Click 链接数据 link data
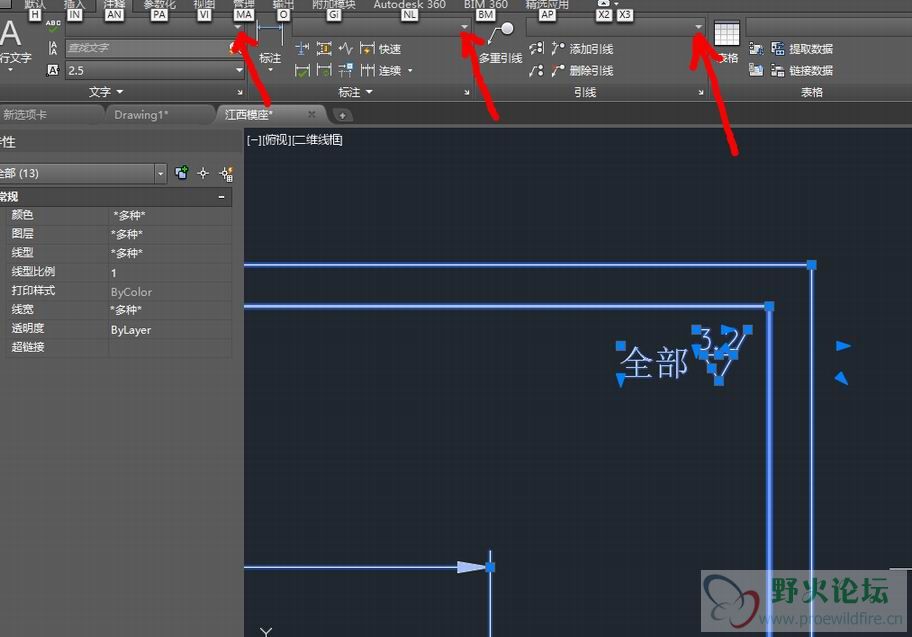The image size is (912, 637). [802, 70]
